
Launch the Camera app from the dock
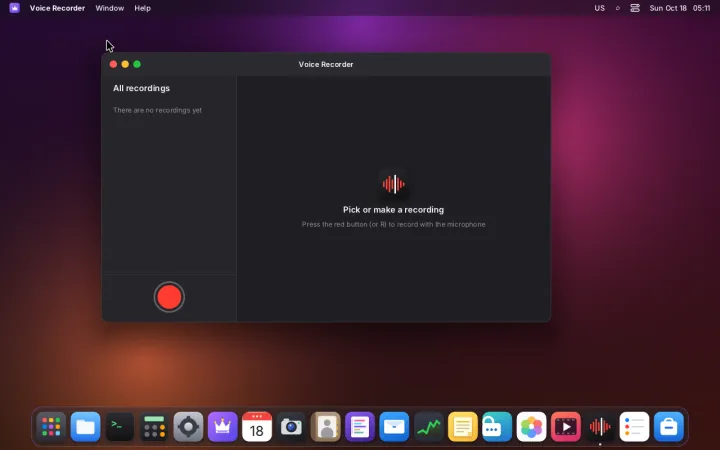(291, 427)
